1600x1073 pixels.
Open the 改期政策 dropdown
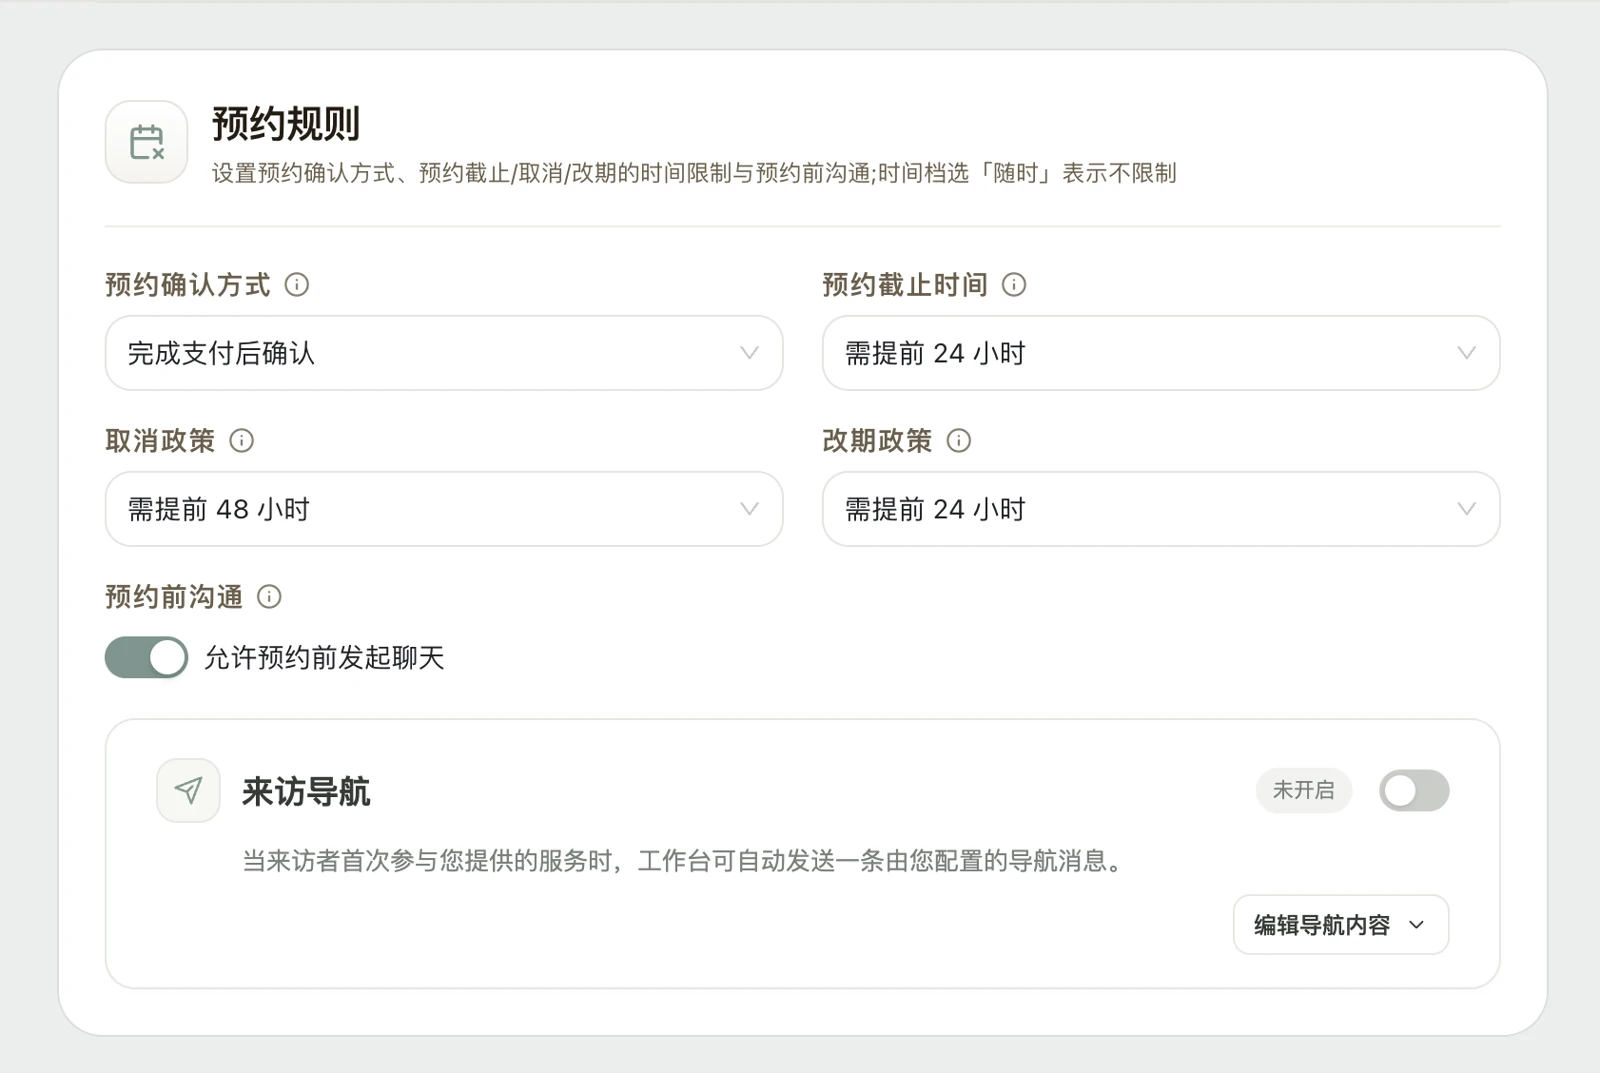click(1161, 509)
